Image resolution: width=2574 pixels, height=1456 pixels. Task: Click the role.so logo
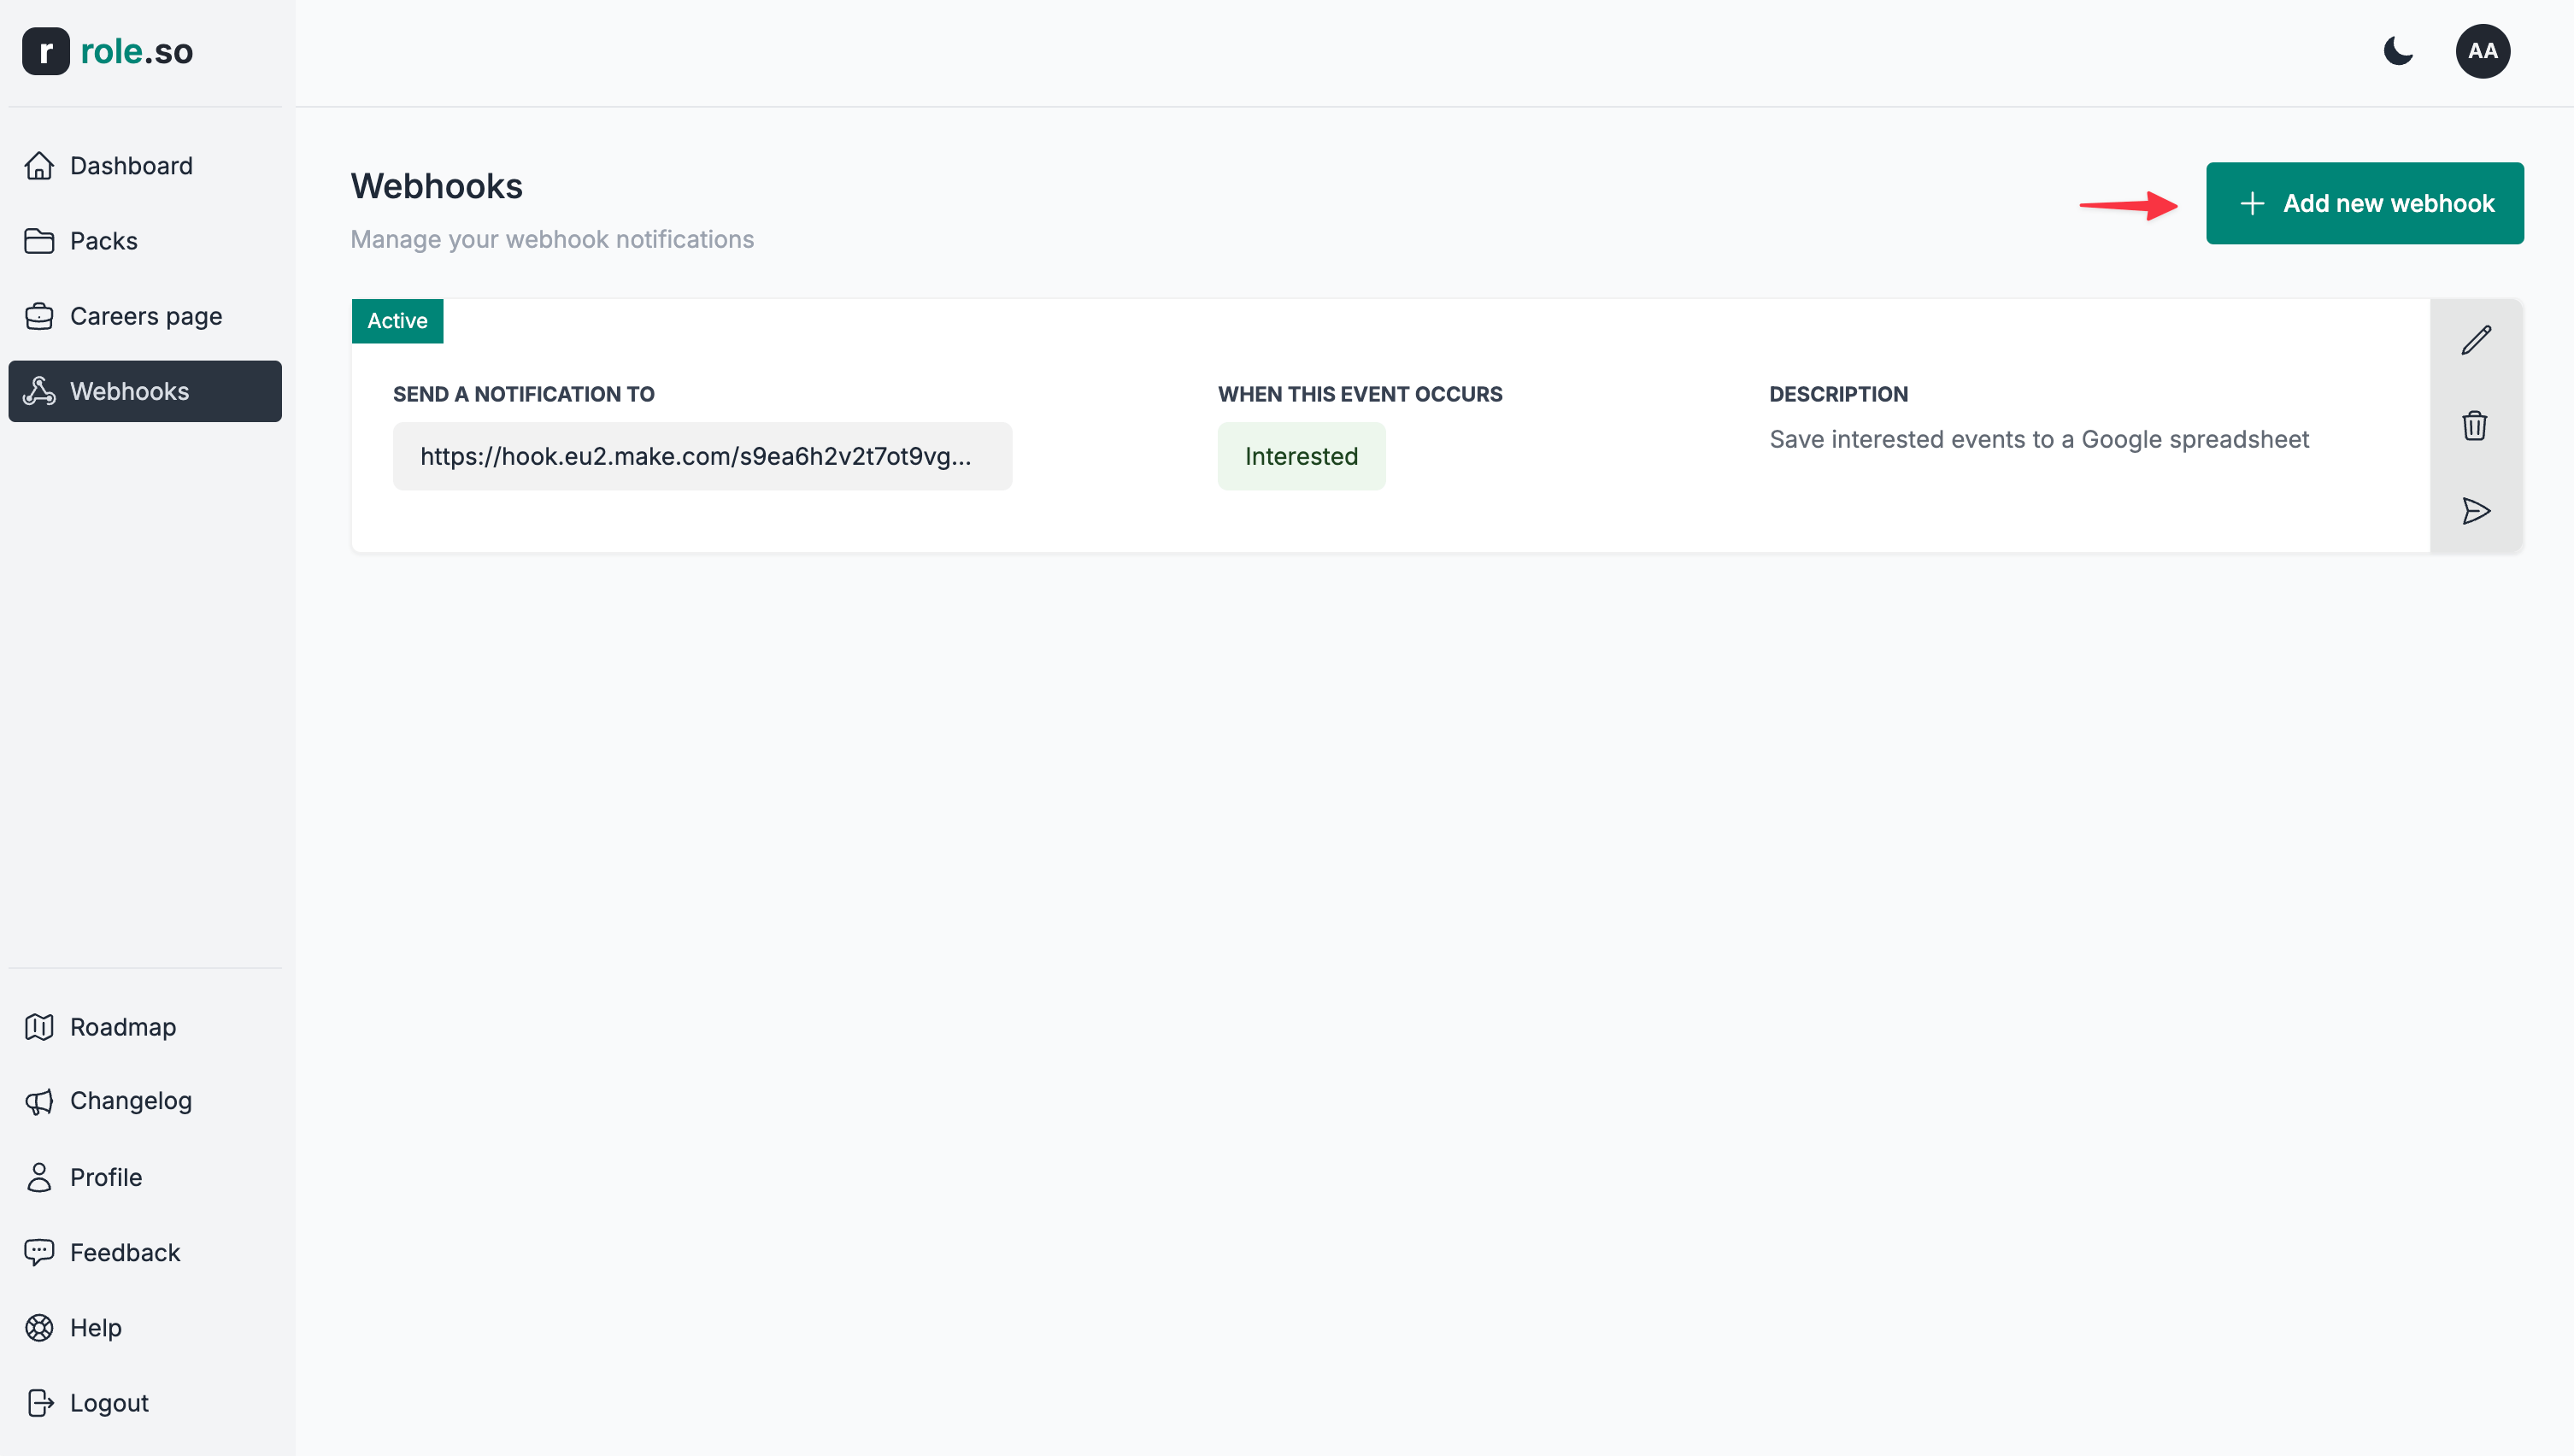[108, 51]
